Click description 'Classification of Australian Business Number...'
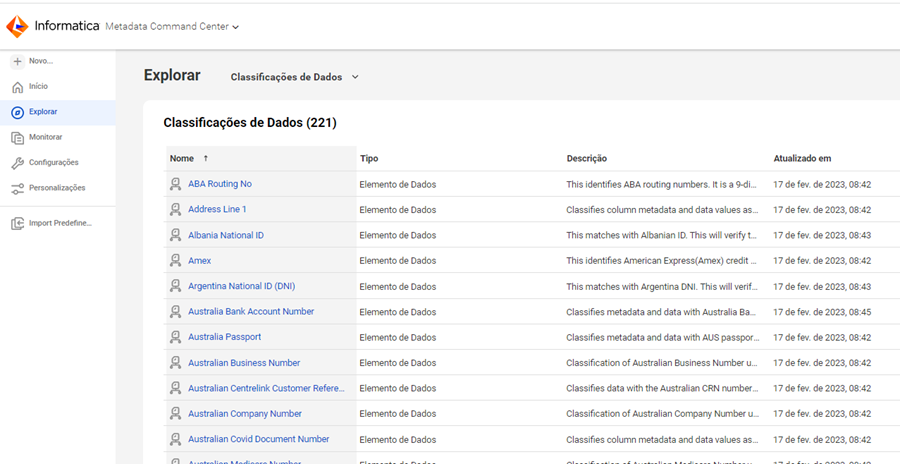The width and height of the screenshot is (900, 464). pos(662,364)
